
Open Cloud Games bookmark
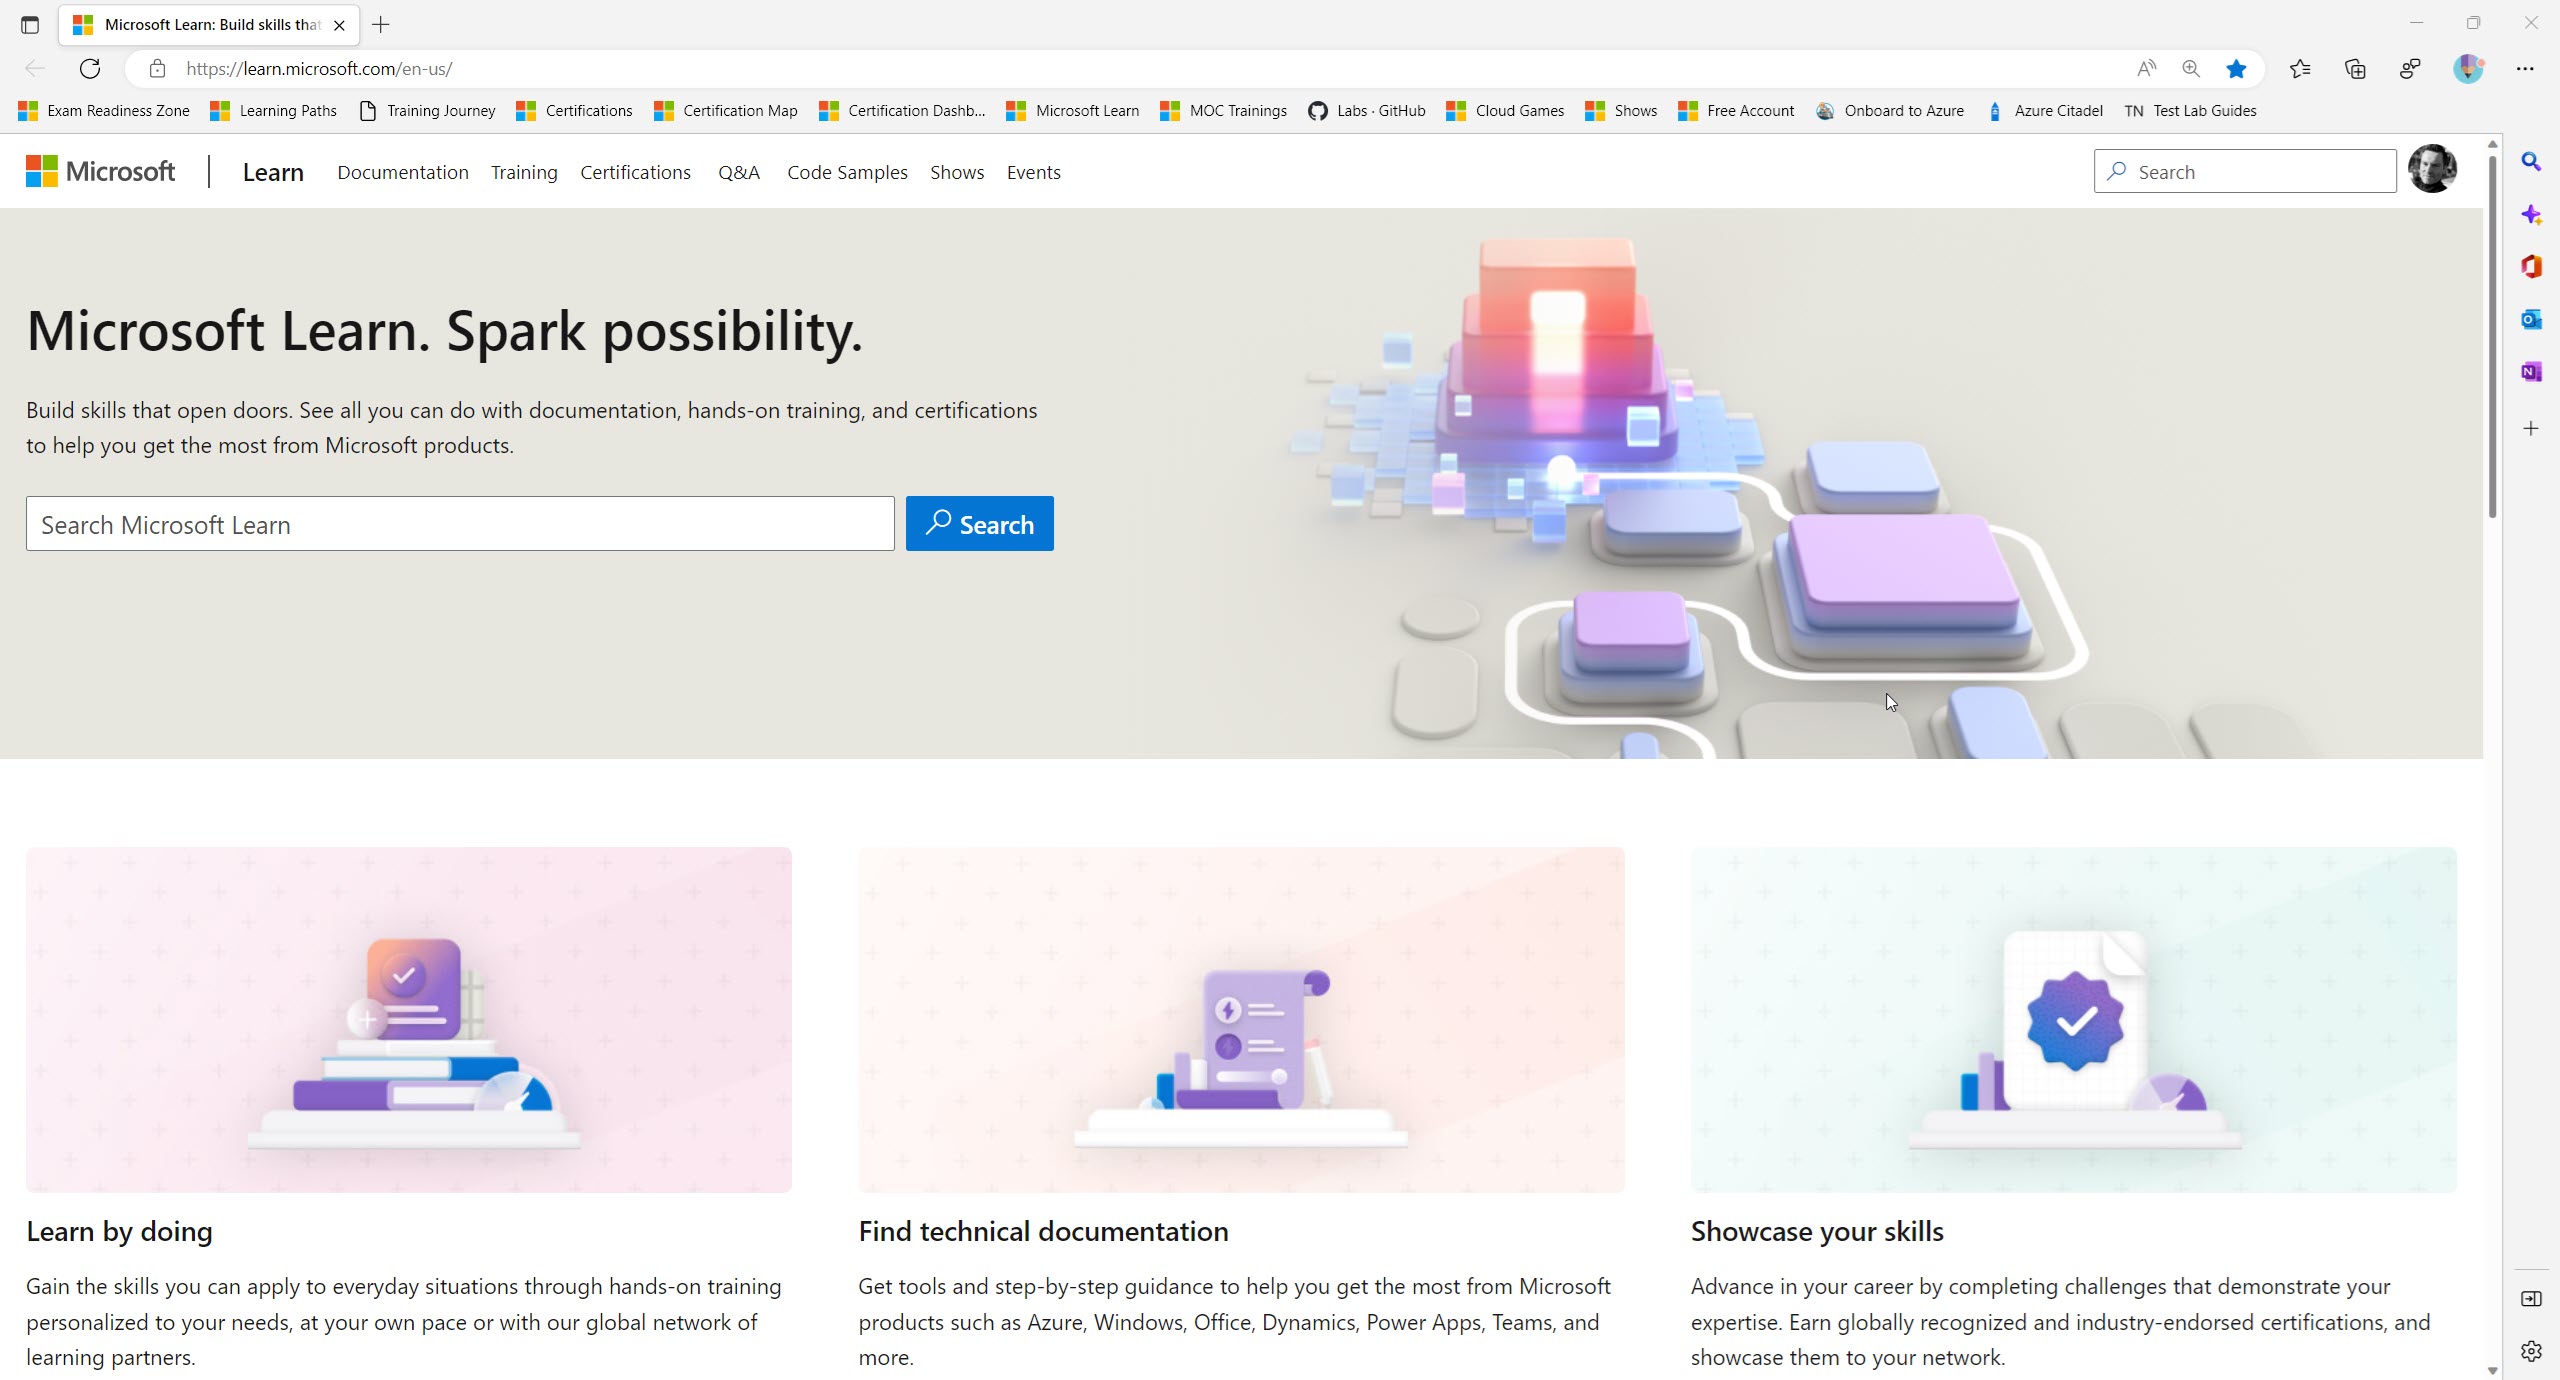pos(1505,110)
